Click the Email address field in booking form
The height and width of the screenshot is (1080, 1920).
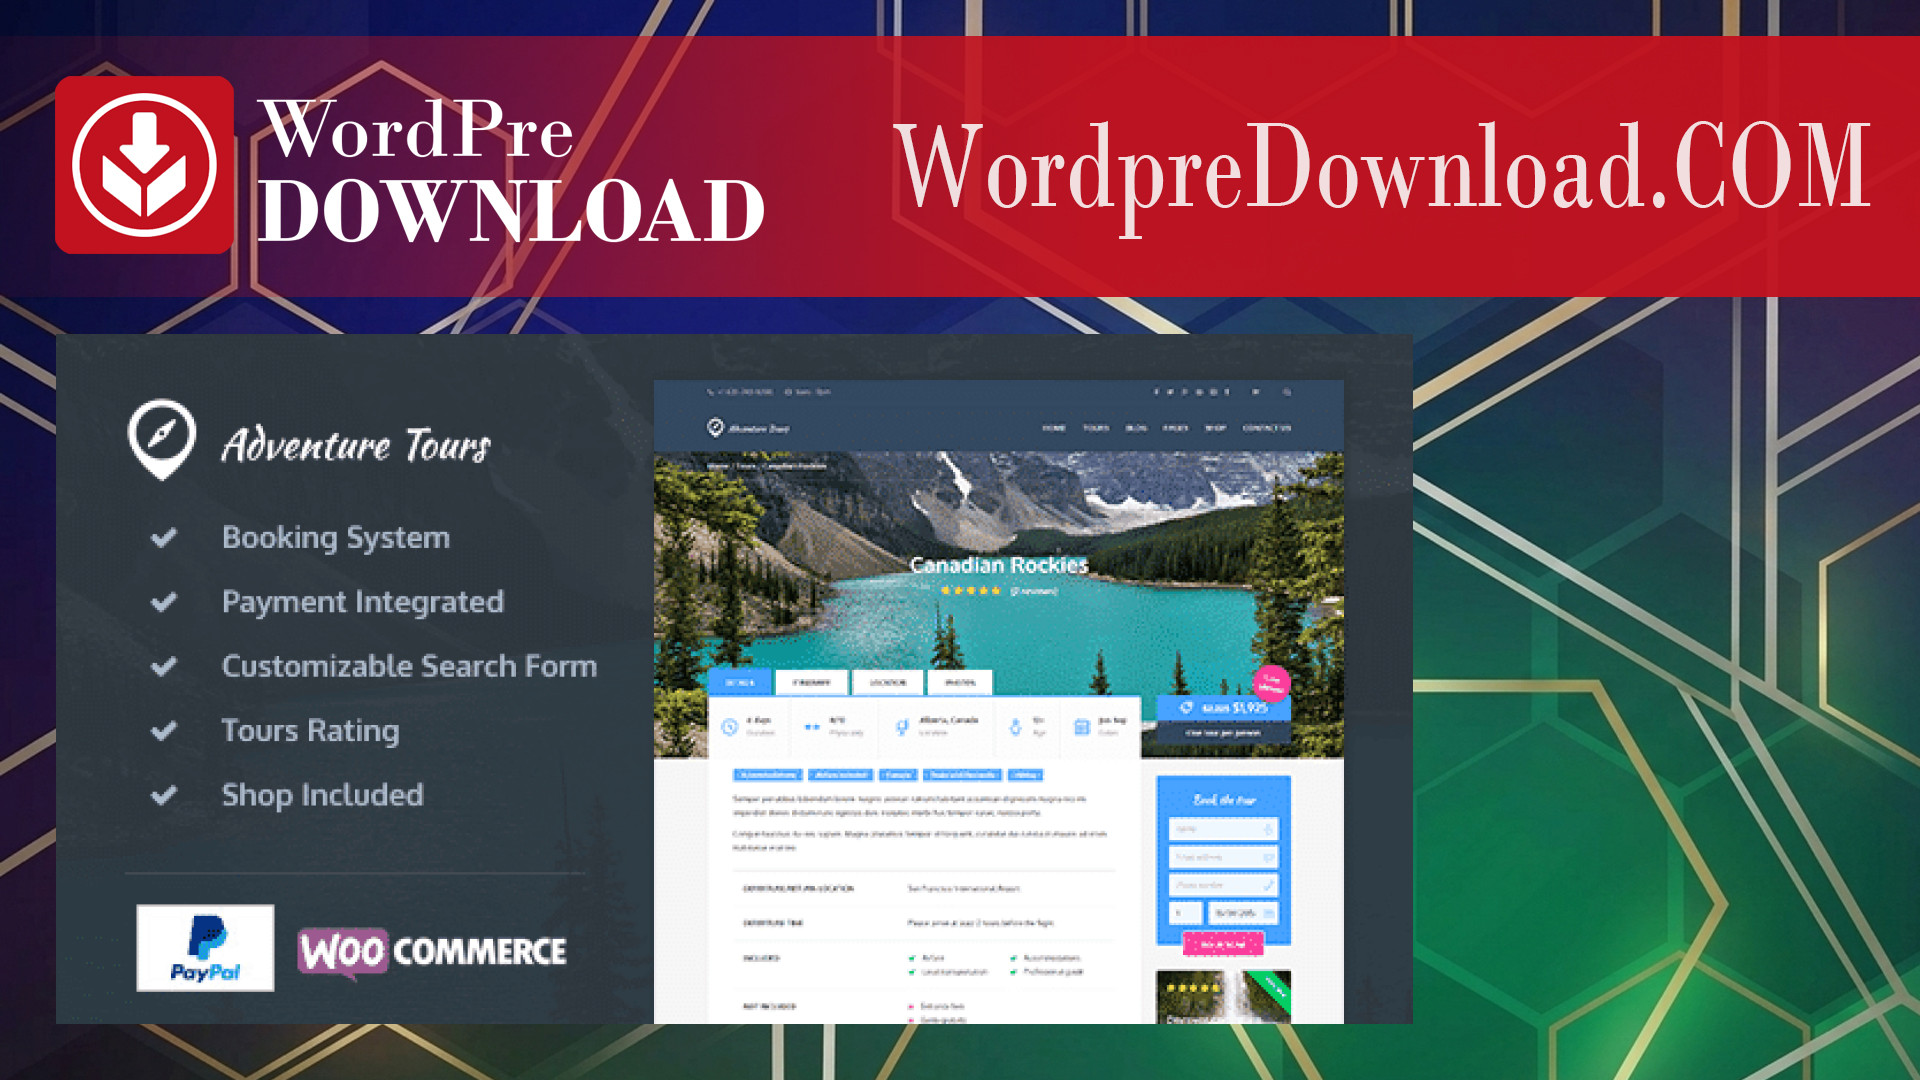[x=1224, y=857]
